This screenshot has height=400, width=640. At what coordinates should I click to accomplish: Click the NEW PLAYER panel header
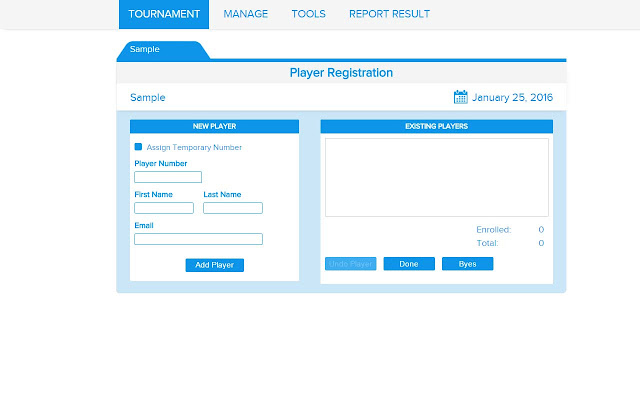(x=214, y=126)
